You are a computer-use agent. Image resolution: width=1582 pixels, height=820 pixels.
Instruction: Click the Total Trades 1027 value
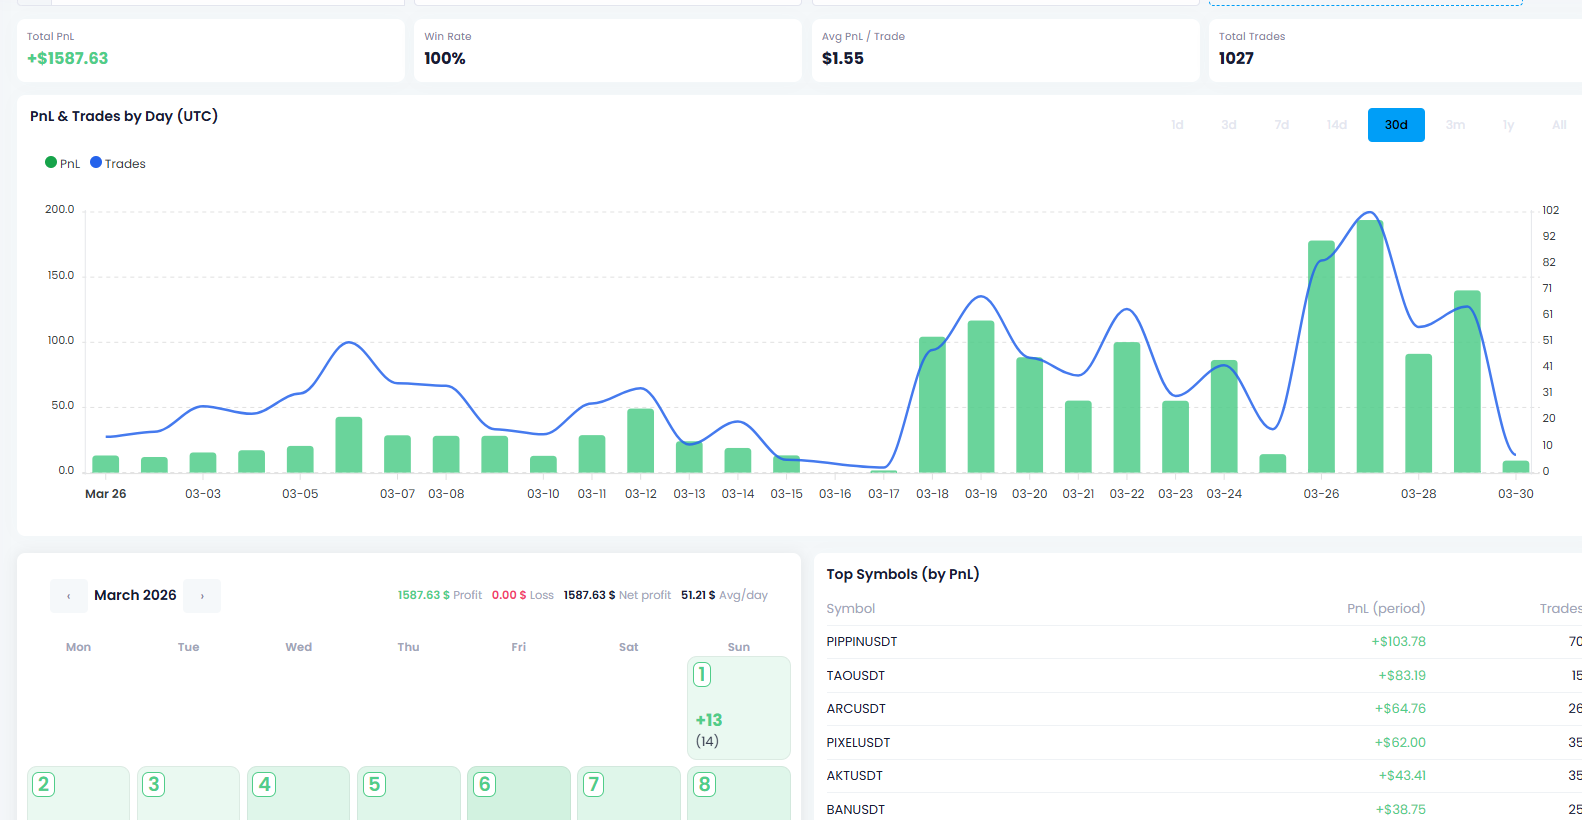pos(1236,58)
